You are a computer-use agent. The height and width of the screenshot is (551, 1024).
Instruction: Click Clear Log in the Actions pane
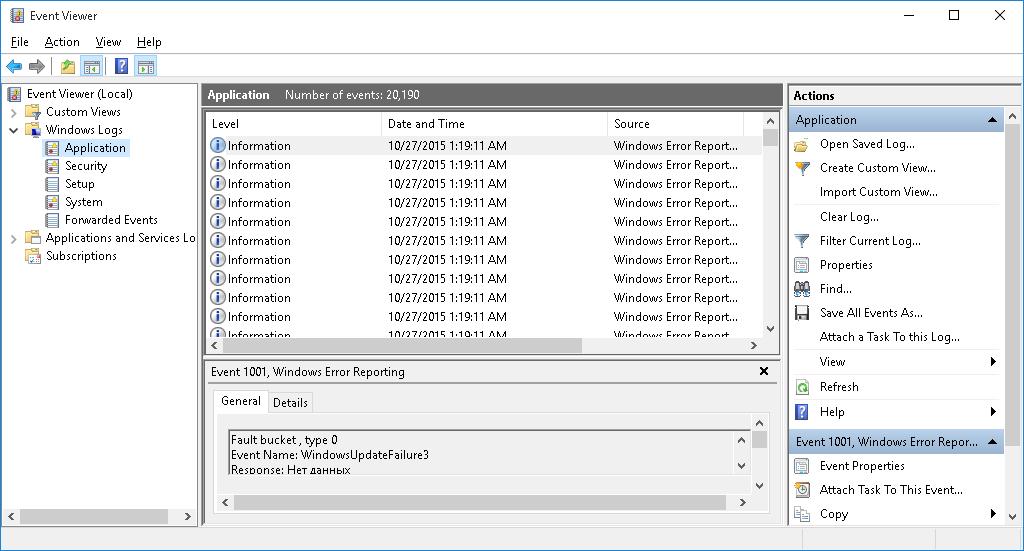click(849, 217)
